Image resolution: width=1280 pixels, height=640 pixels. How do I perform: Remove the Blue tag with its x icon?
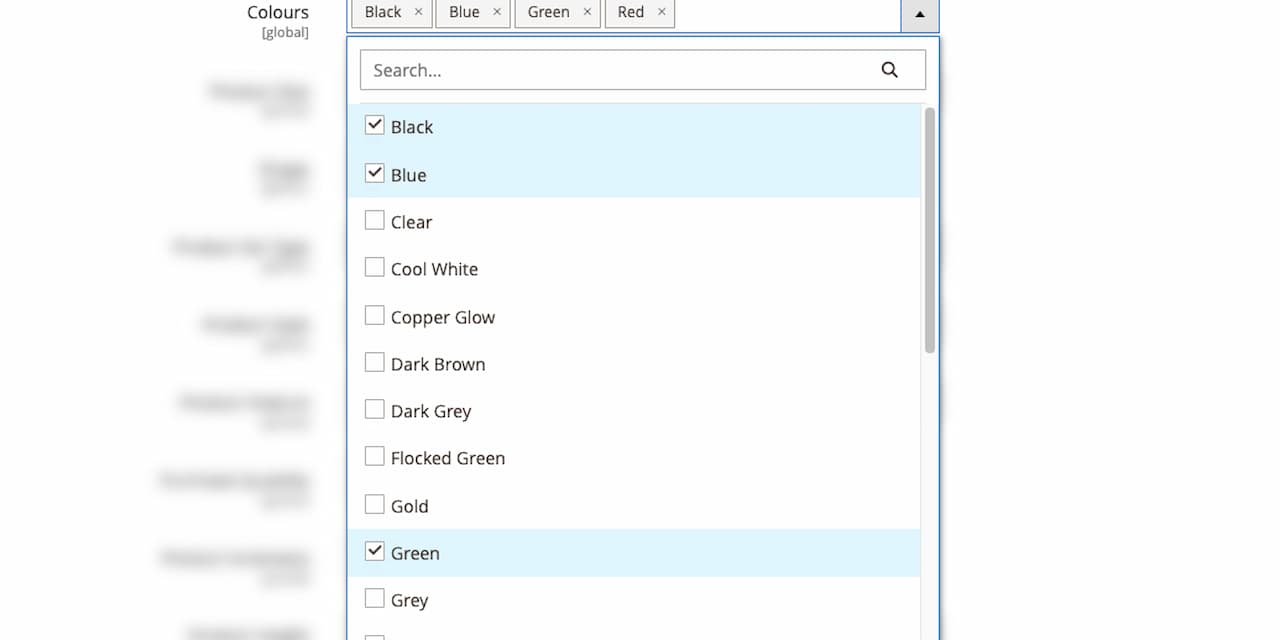coord(497,12)
